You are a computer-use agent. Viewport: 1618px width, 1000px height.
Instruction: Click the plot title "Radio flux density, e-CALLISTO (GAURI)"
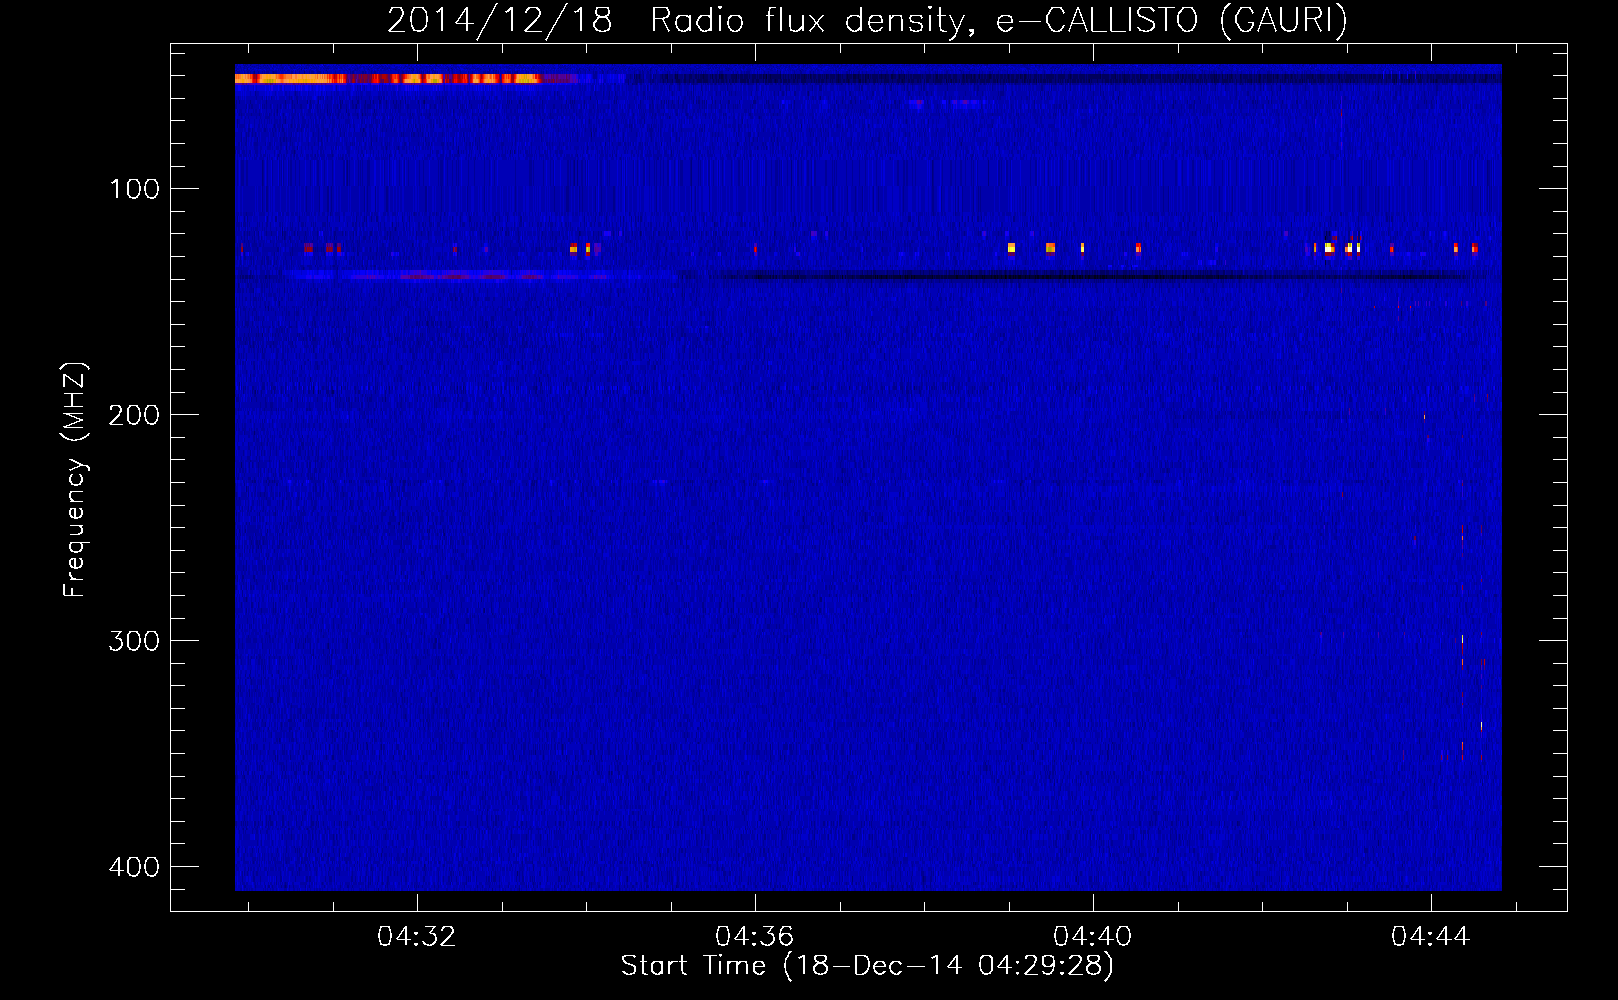coord(998,21)
